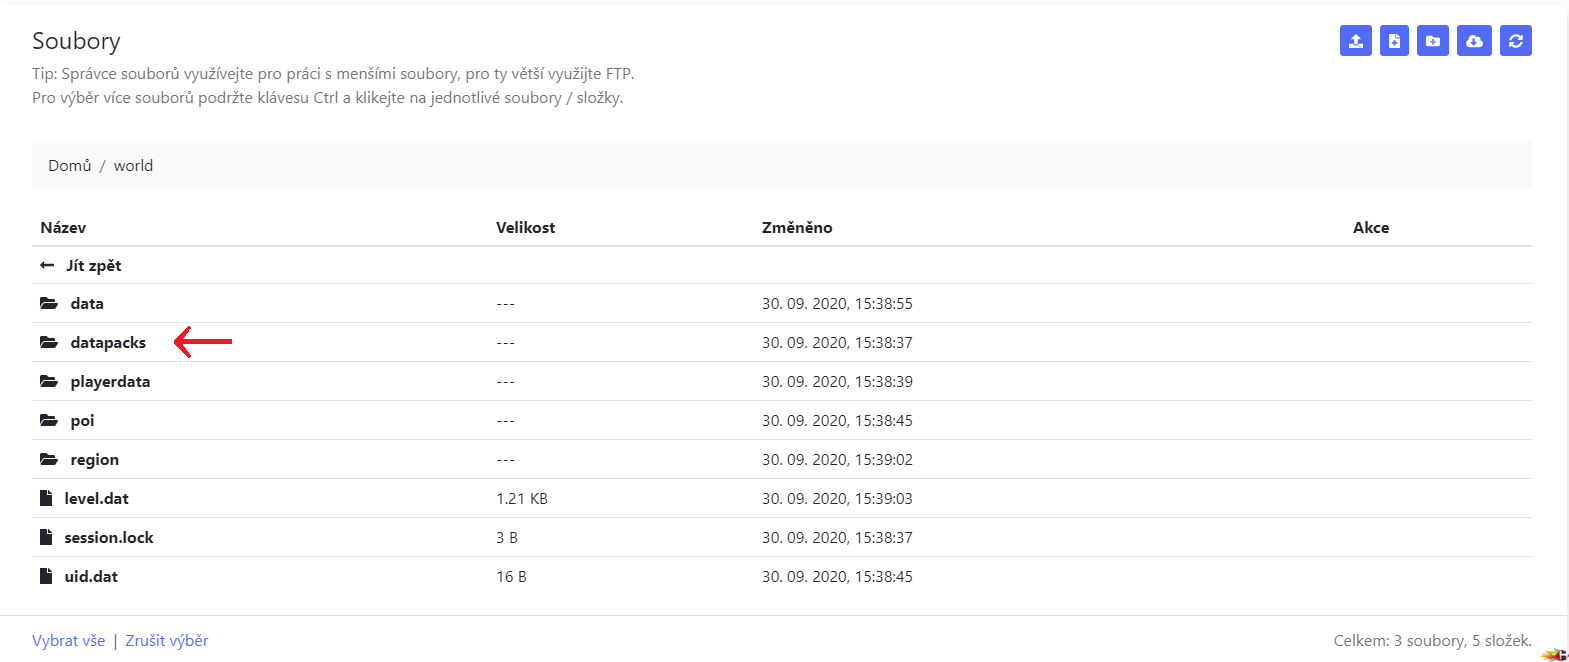Click the Zrušit výběr link

click(x=167, y=640)
